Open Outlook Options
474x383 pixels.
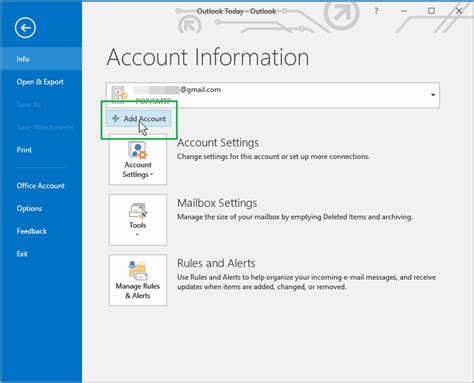point(29,208)
